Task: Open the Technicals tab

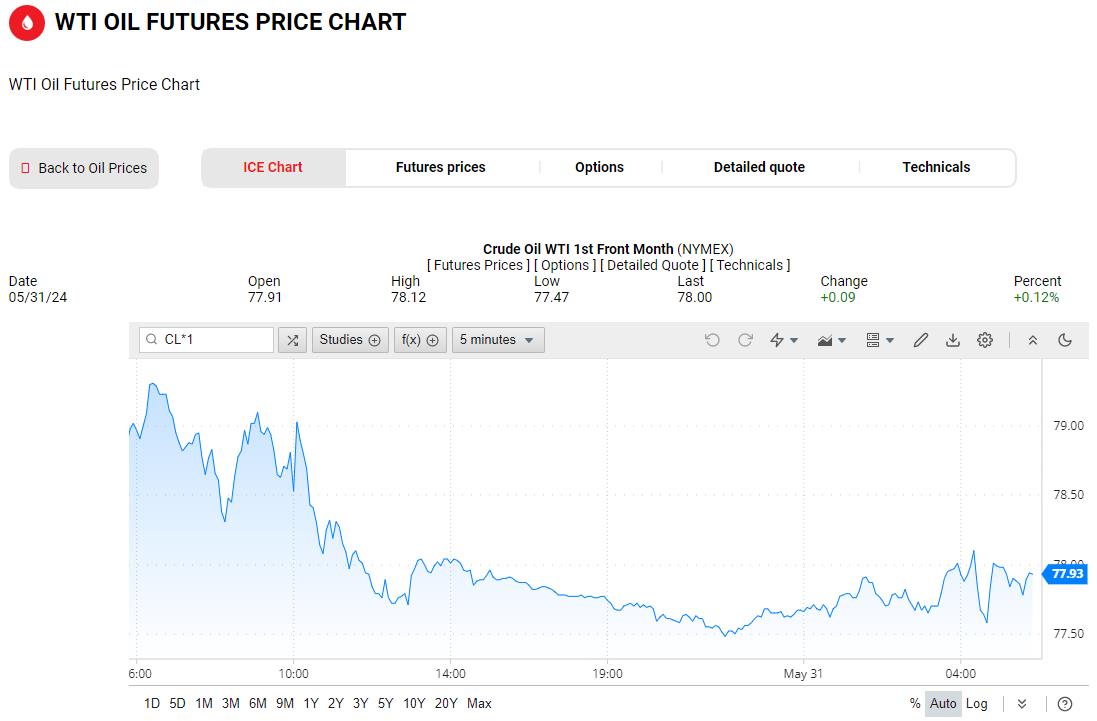Action: point(936,168)
